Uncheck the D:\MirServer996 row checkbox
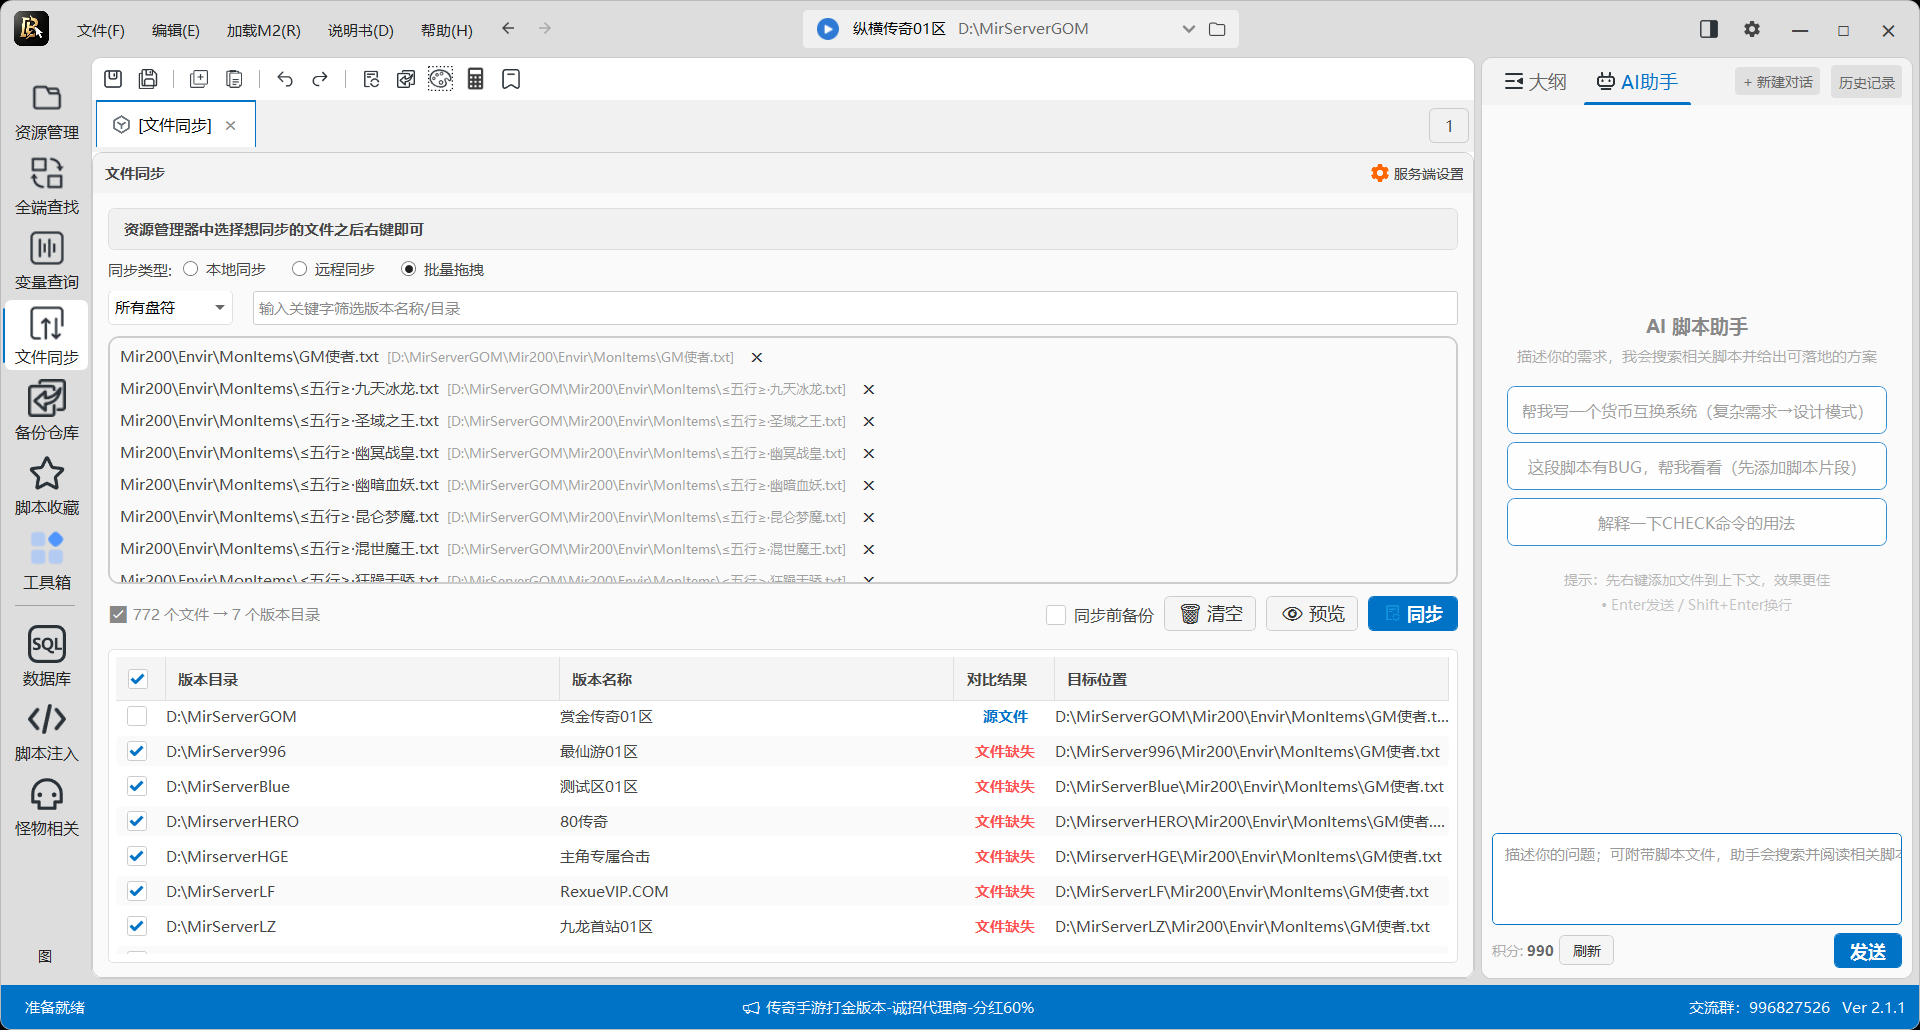The height and width of the screenshot is (1030, 1920). [x=137, y=751]
